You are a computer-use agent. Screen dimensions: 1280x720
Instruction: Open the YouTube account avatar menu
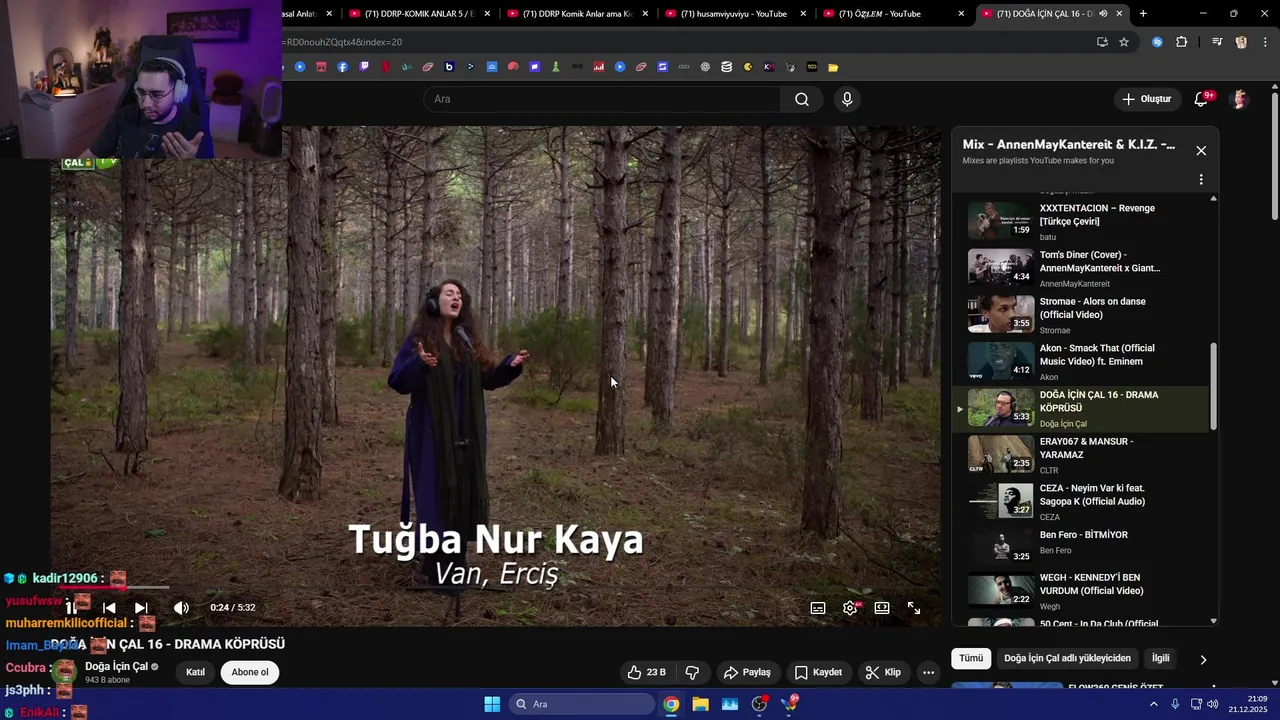tap(1240, 99)
